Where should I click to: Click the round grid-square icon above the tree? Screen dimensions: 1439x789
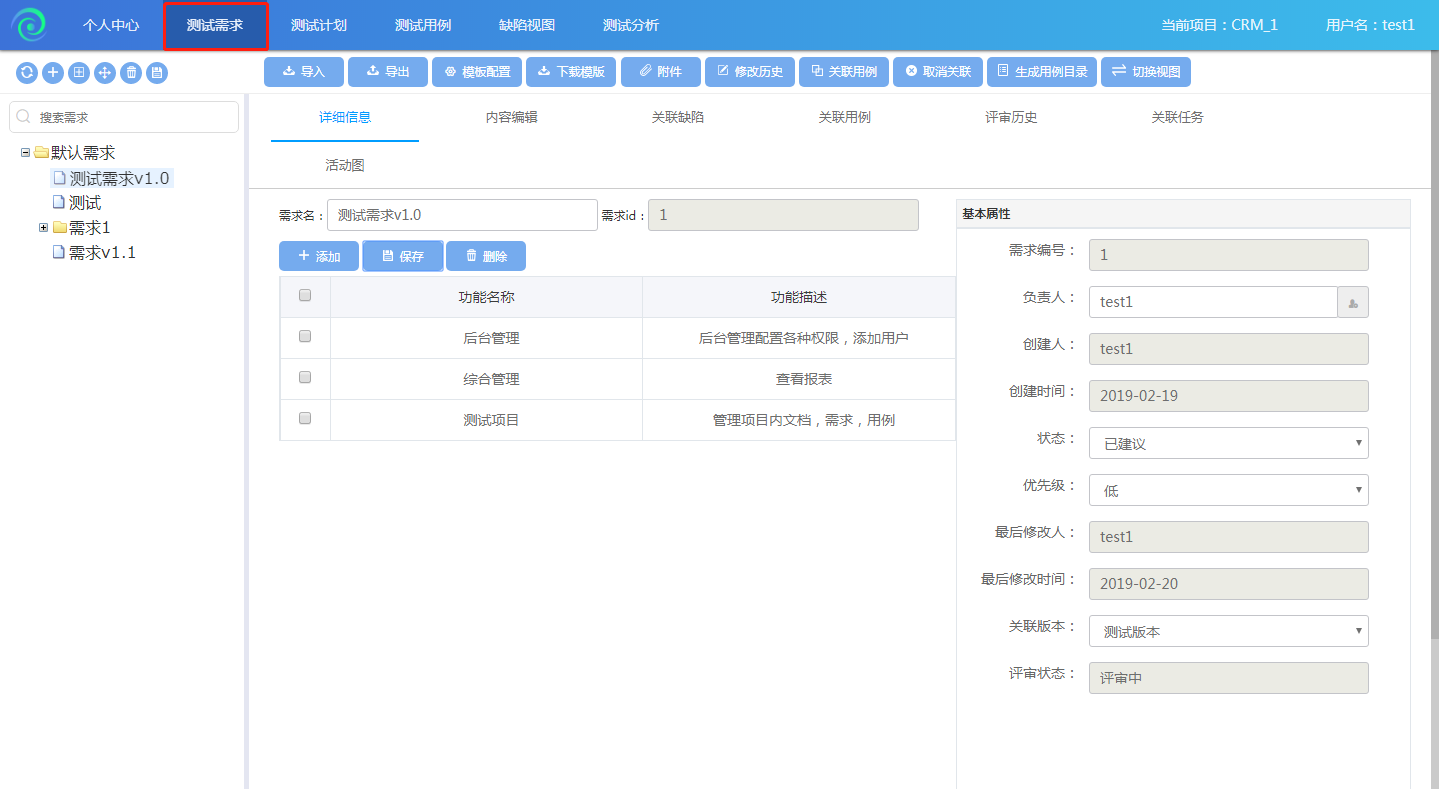pyautogui.click(x=79, y=73)
